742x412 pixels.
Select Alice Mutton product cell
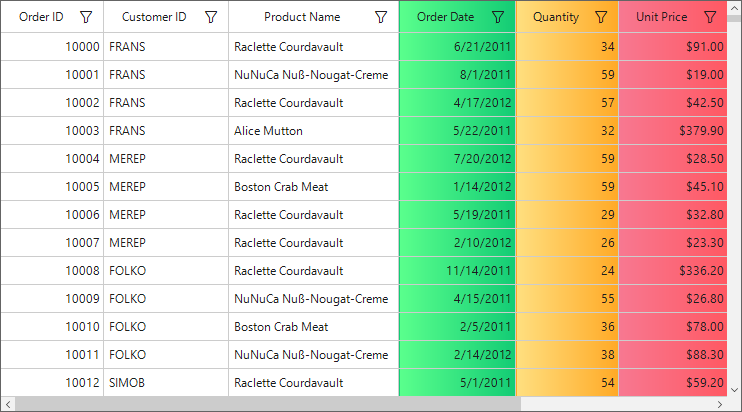[x=314, y=131]
